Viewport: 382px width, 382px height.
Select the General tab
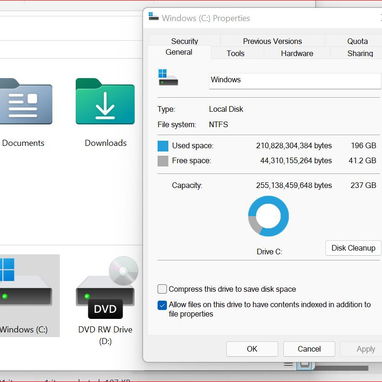coord(179,52)
